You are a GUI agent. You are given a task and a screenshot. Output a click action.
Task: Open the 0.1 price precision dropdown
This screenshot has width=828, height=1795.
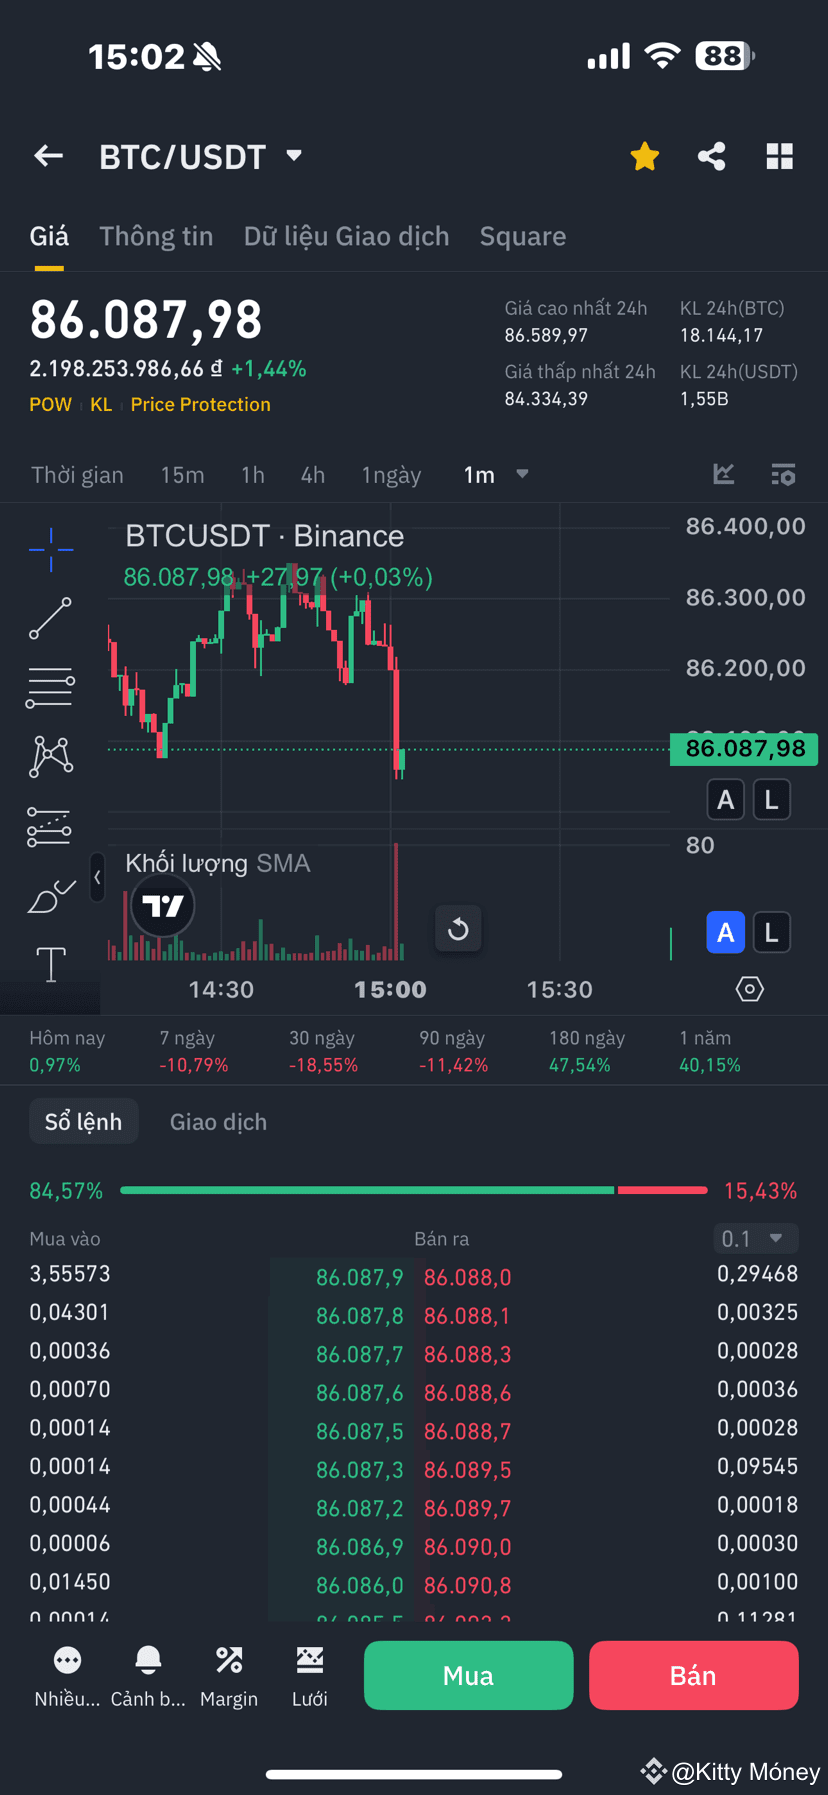coord(755,1239)
